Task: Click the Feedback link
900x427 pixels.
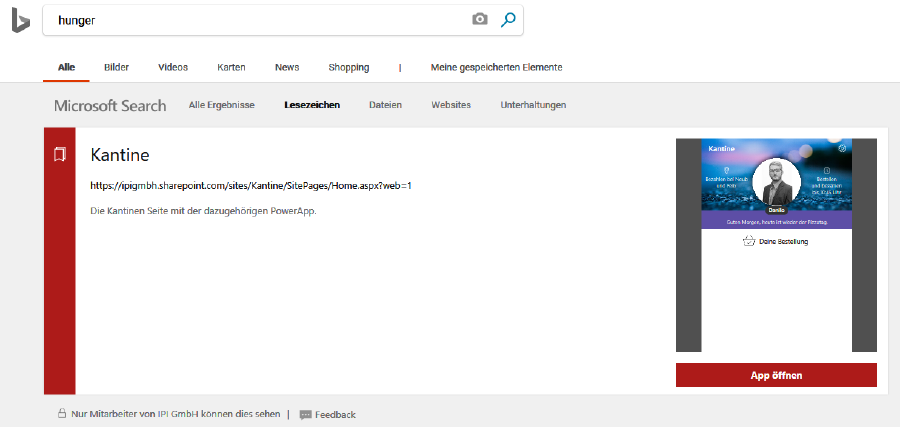Action: coord(335,414)
